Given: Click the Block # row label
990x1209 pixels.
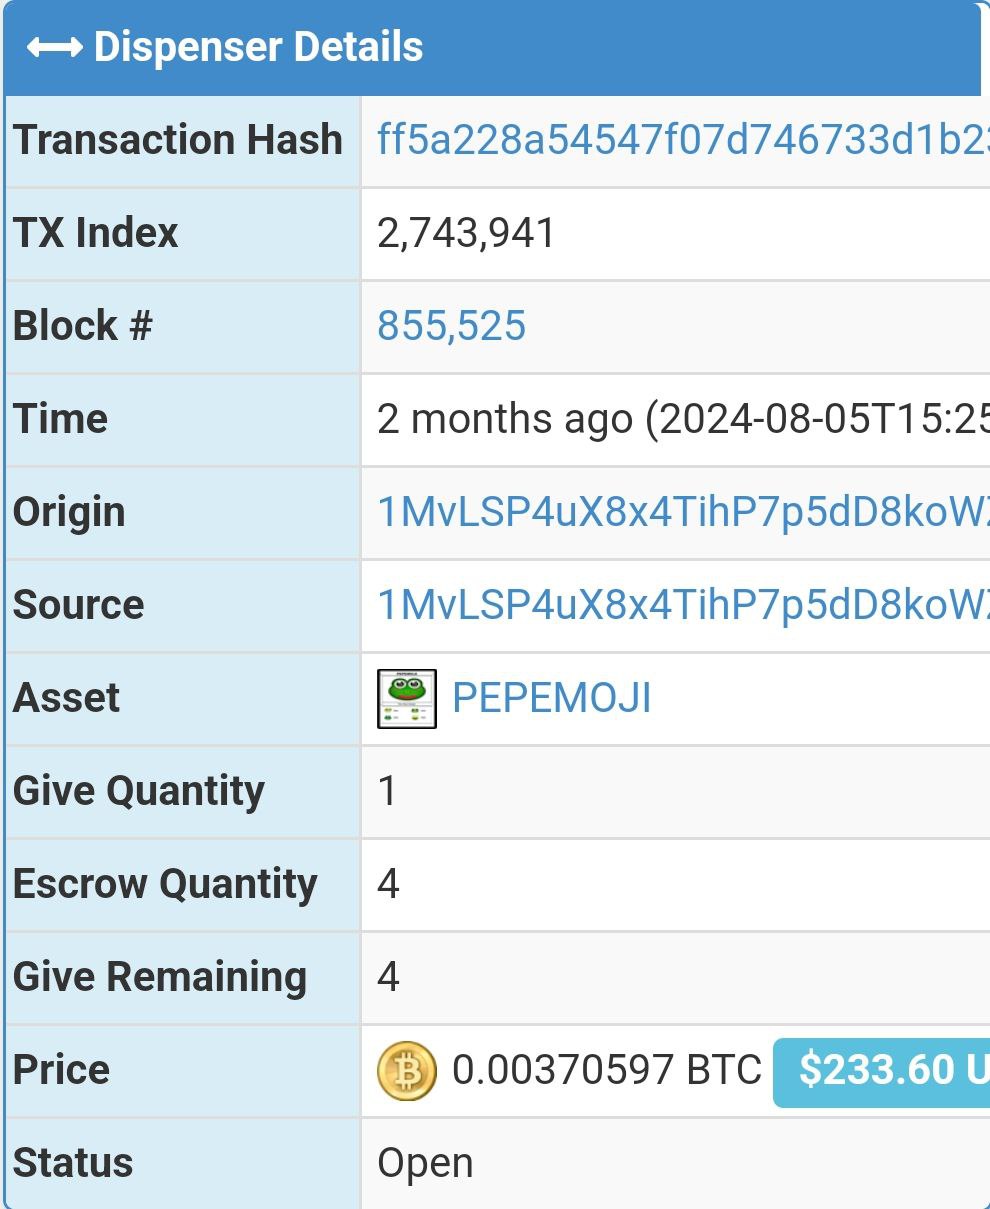Looking at the screenshot, I should click(83, 326).
